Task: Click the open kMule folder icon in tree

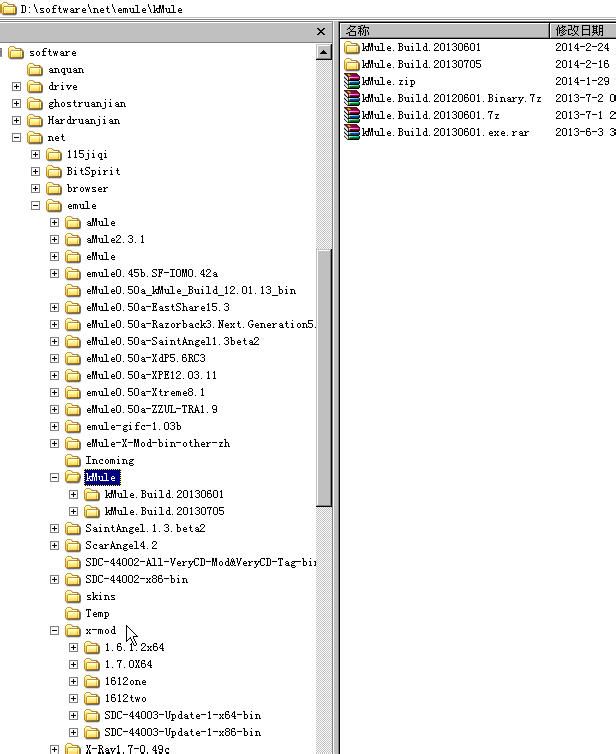Action: pyautogui.click(x=73, y=478)
